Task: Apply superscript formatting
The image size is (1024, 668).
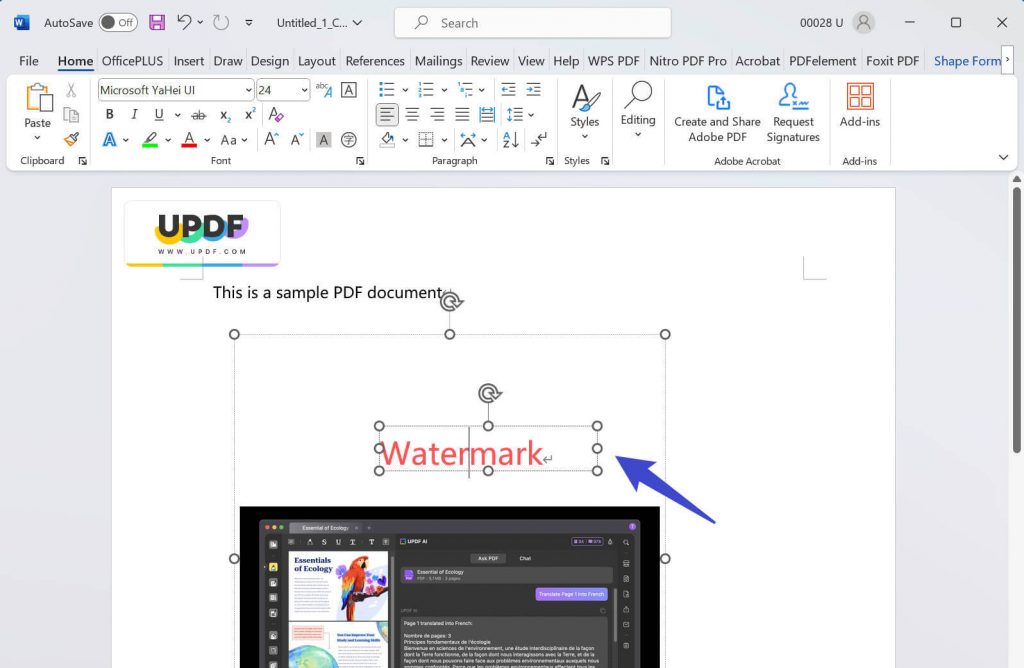Action: click(x=247, y=114)
